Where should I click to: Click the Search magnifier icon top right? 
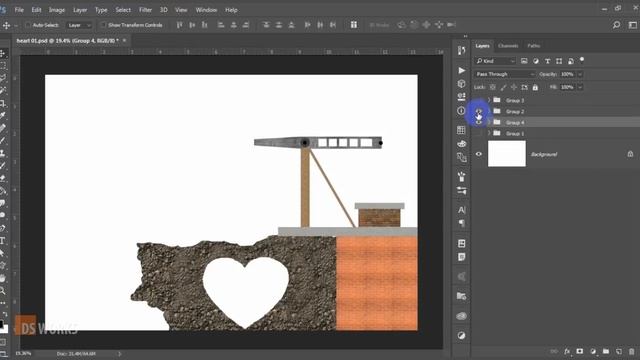click(x=616, y=25)
